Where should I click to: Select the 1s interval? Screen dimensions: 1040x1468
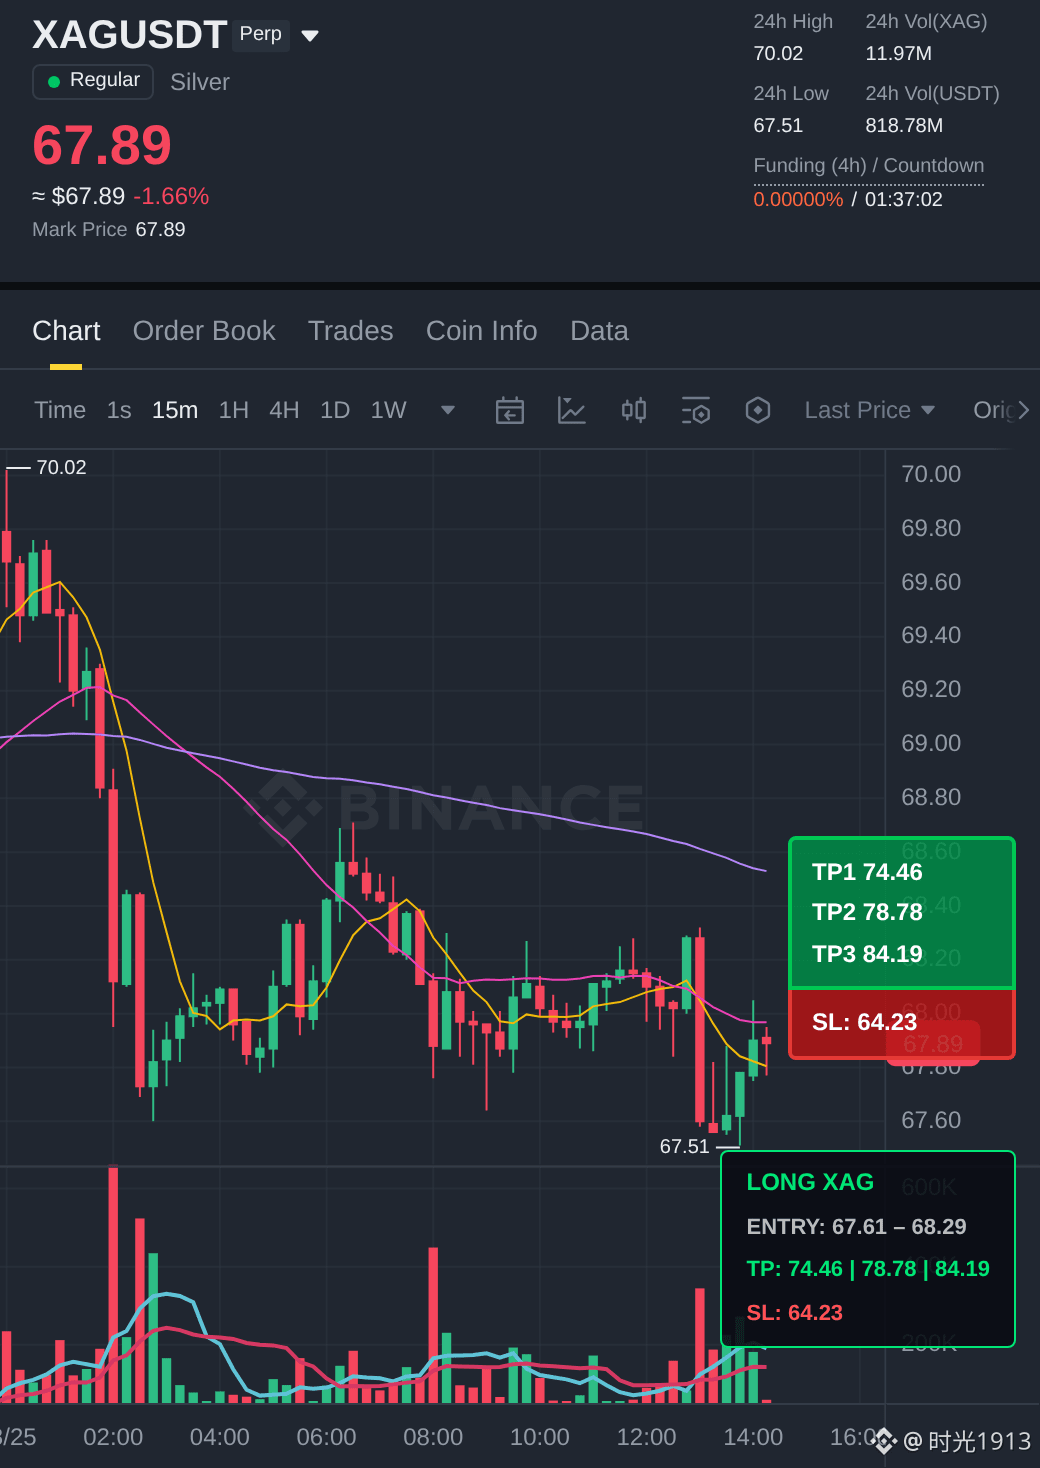(119, 410)
